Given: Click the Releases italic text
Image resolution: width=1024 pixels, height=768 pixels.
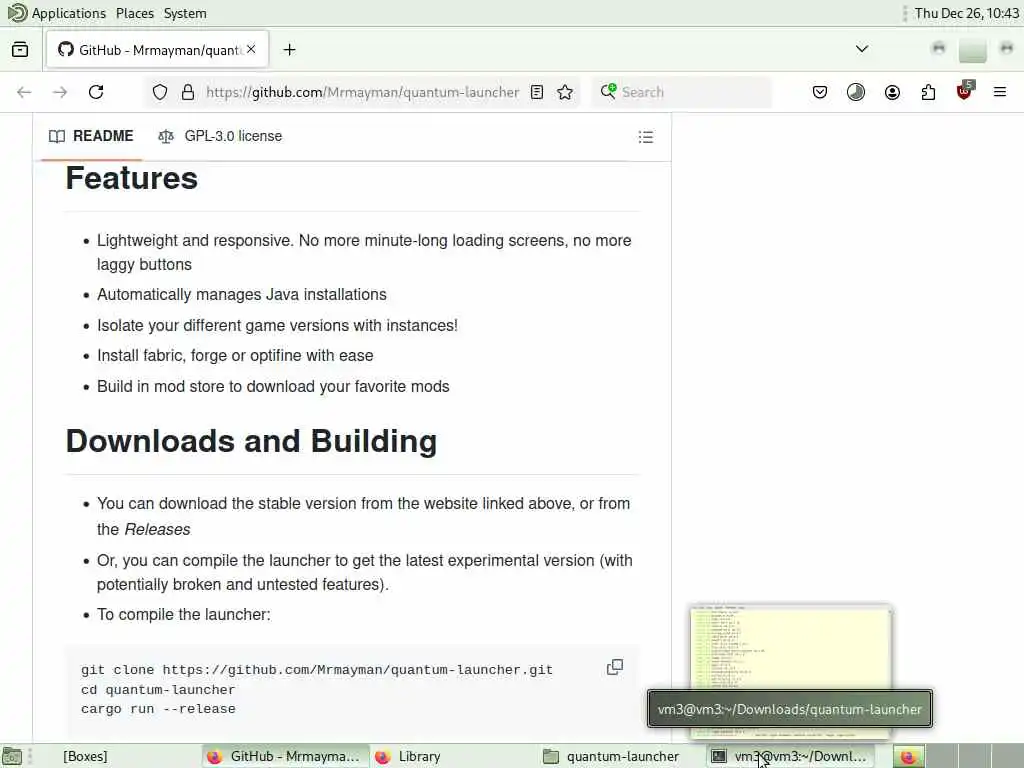Looking at the screenshot, I should point(157,530).
